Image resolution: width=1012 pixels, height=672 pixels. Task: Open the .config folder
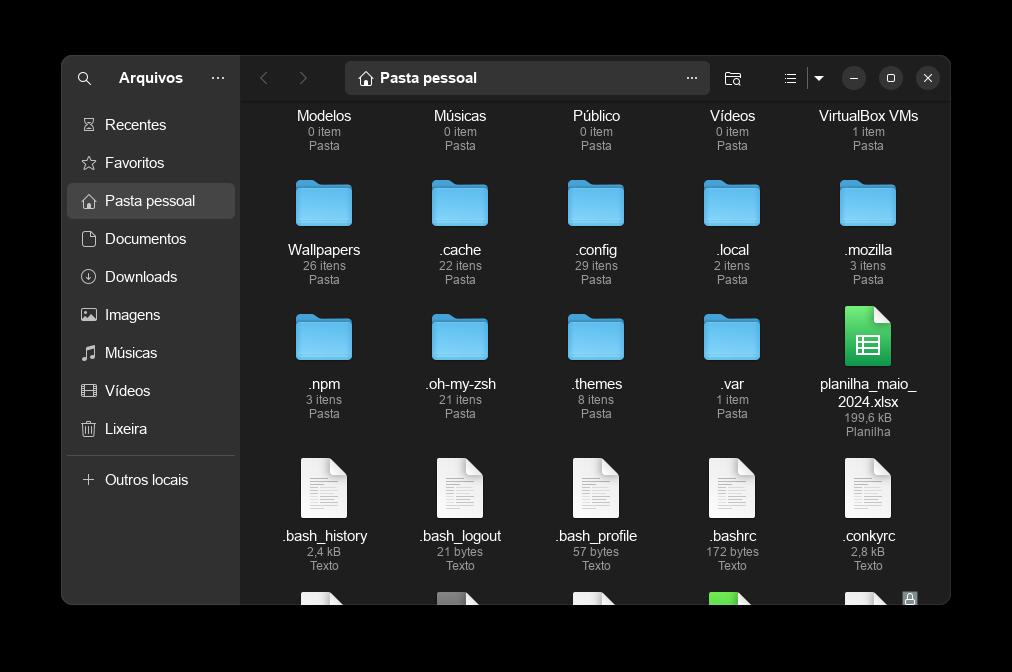click(596, 204)
